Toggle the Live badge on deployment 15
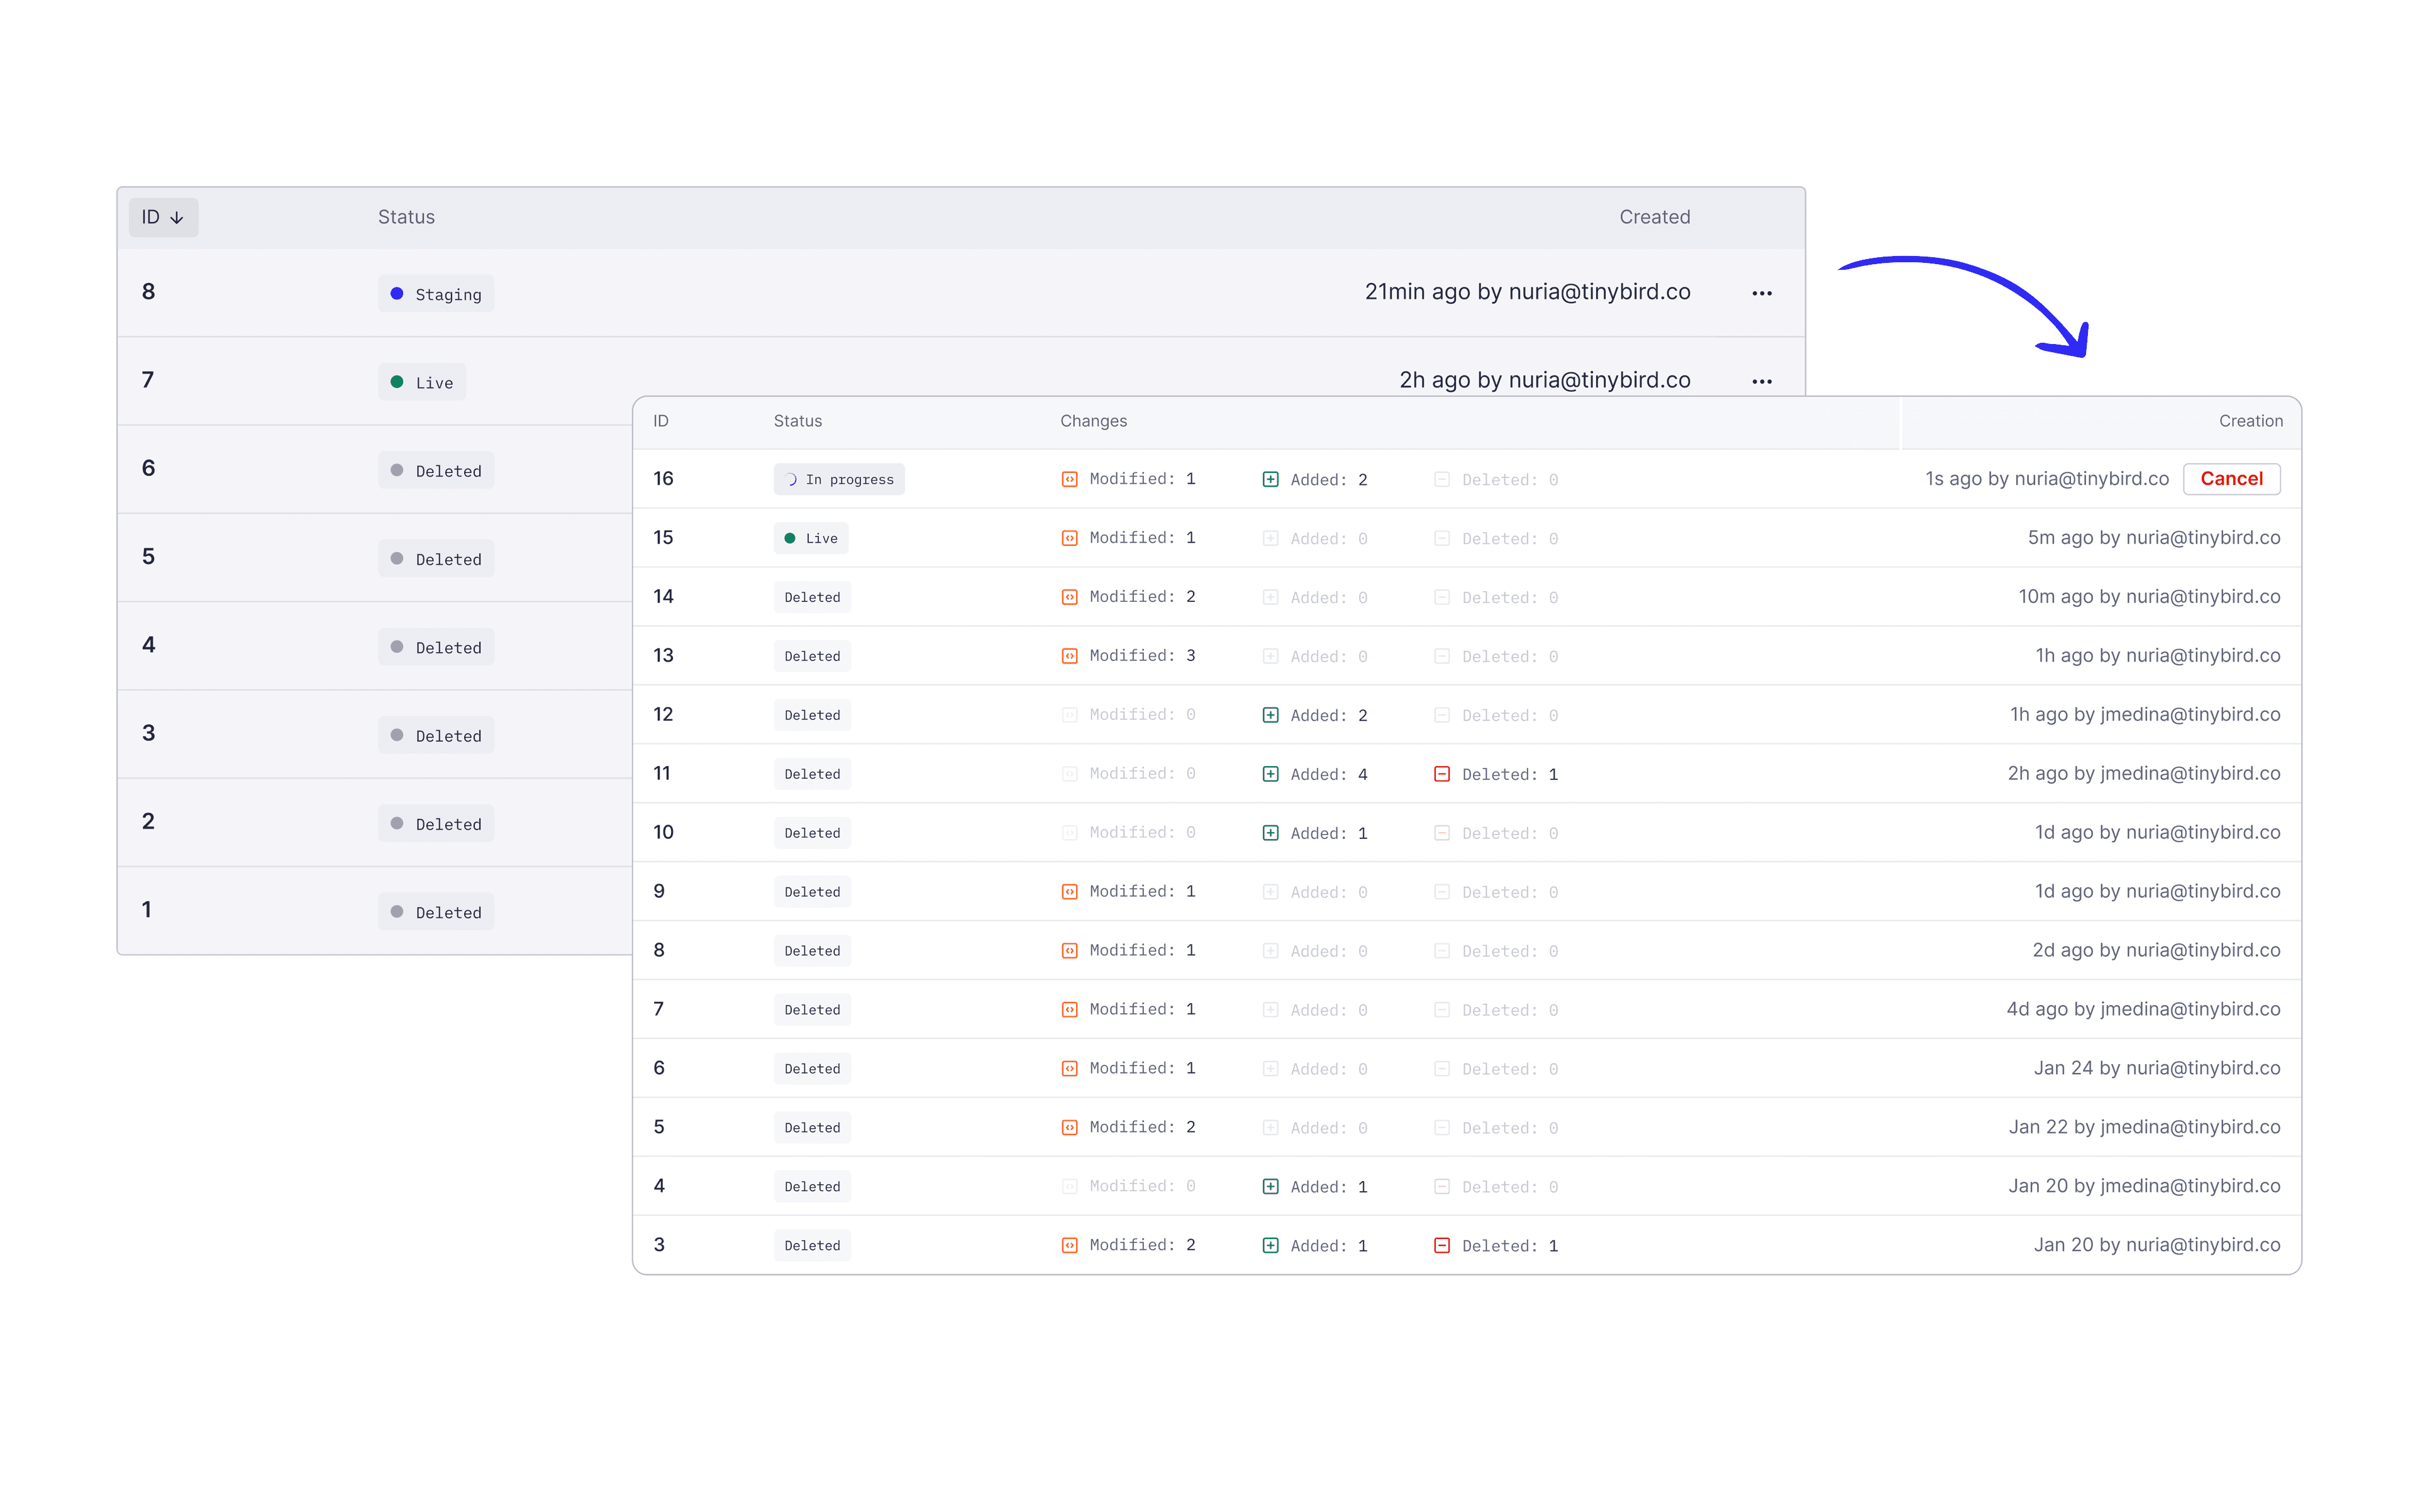2415x1512 pixels. tap(811, 538)
